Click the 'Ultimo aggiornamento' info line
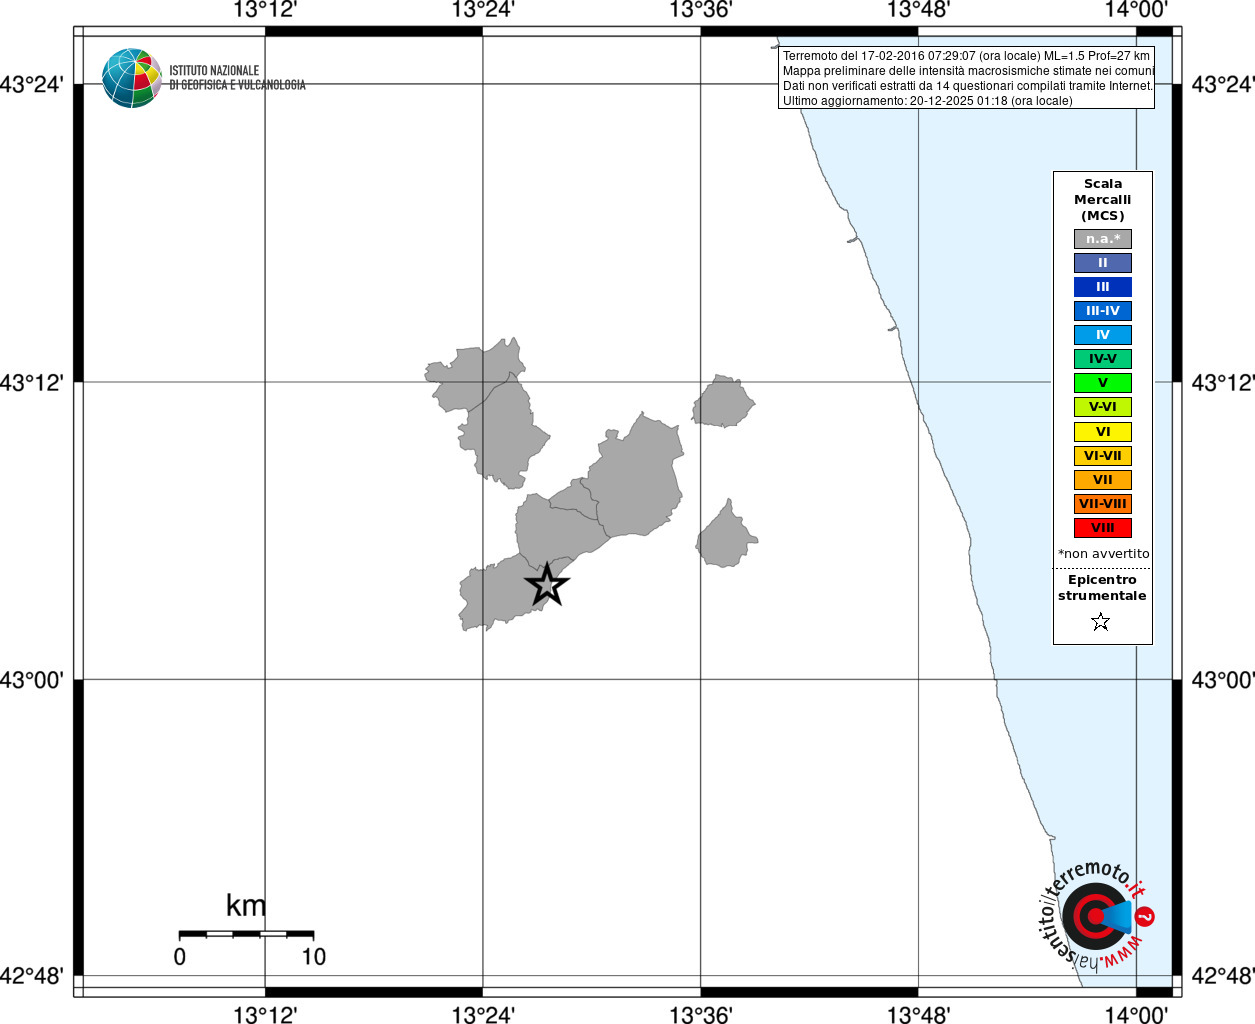 [927, 101]
